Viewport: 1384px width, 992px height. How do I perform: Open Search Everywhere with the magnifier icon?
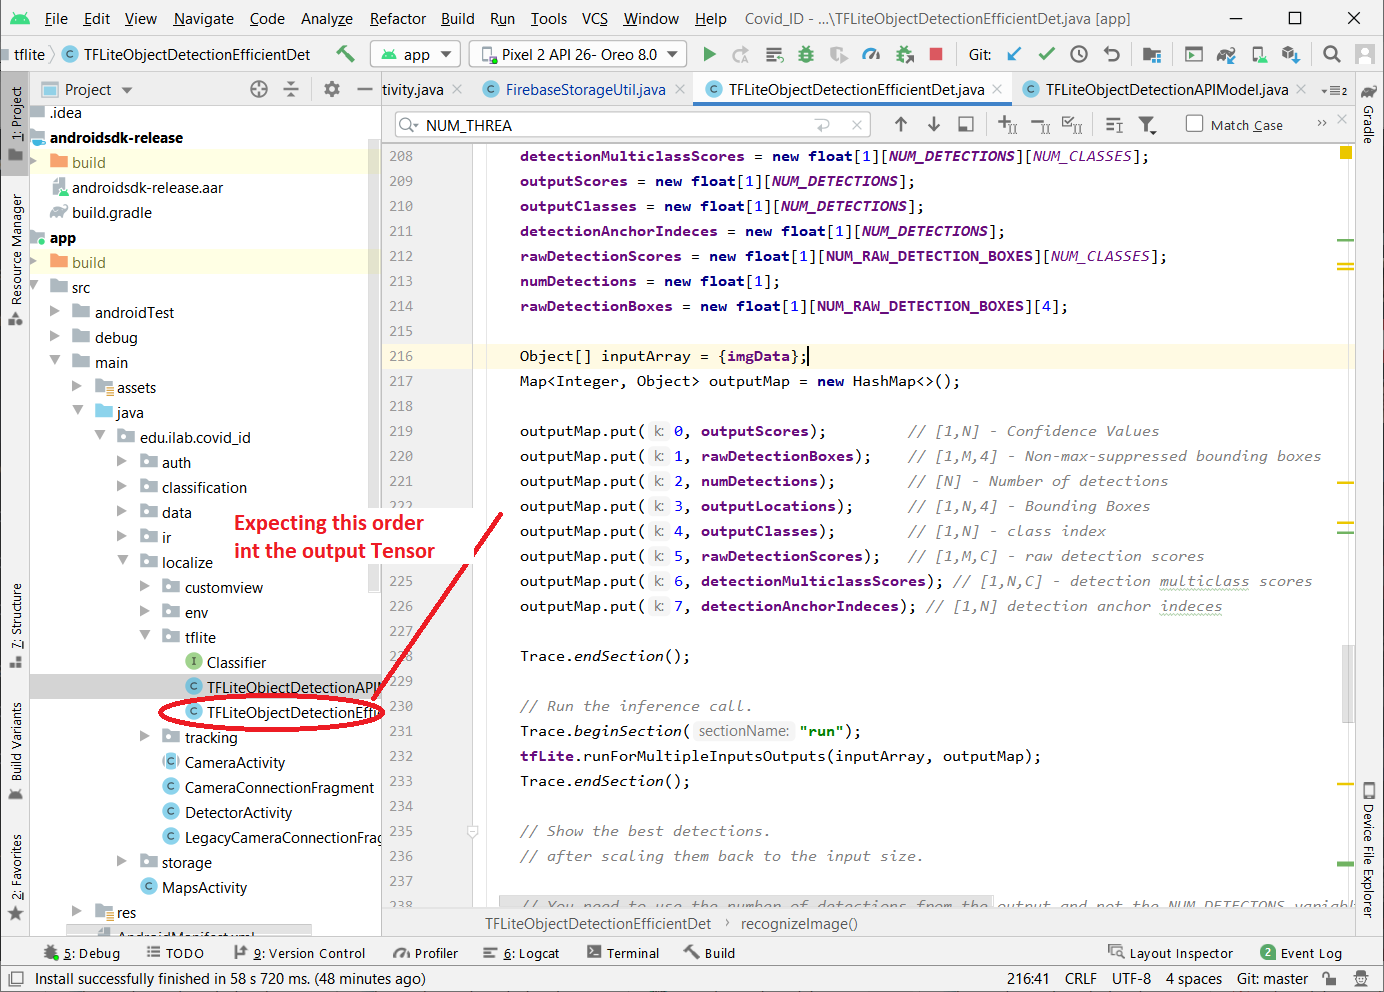[1330, 54]
